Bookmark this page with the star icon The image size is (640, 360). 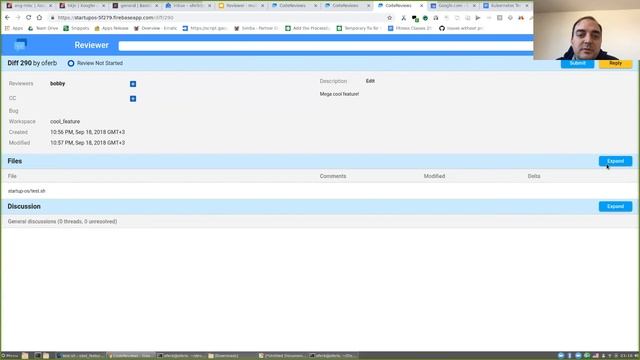pyautogui.click(x=389, y=18)
